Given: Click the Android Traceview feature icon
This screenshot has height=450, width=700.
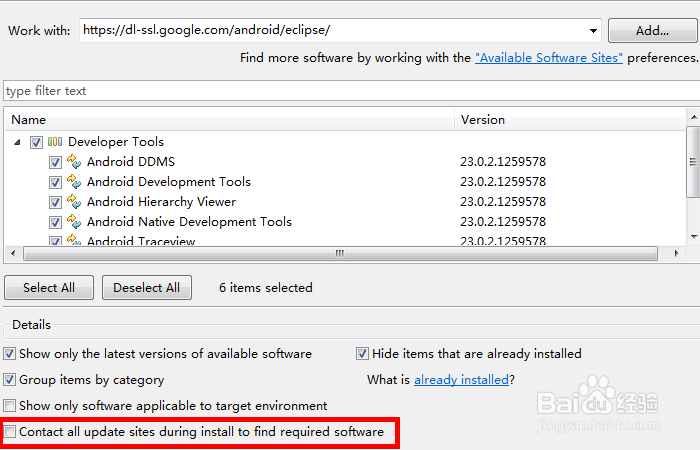Looking at the screenshot, I should click(x=74, y=240).
